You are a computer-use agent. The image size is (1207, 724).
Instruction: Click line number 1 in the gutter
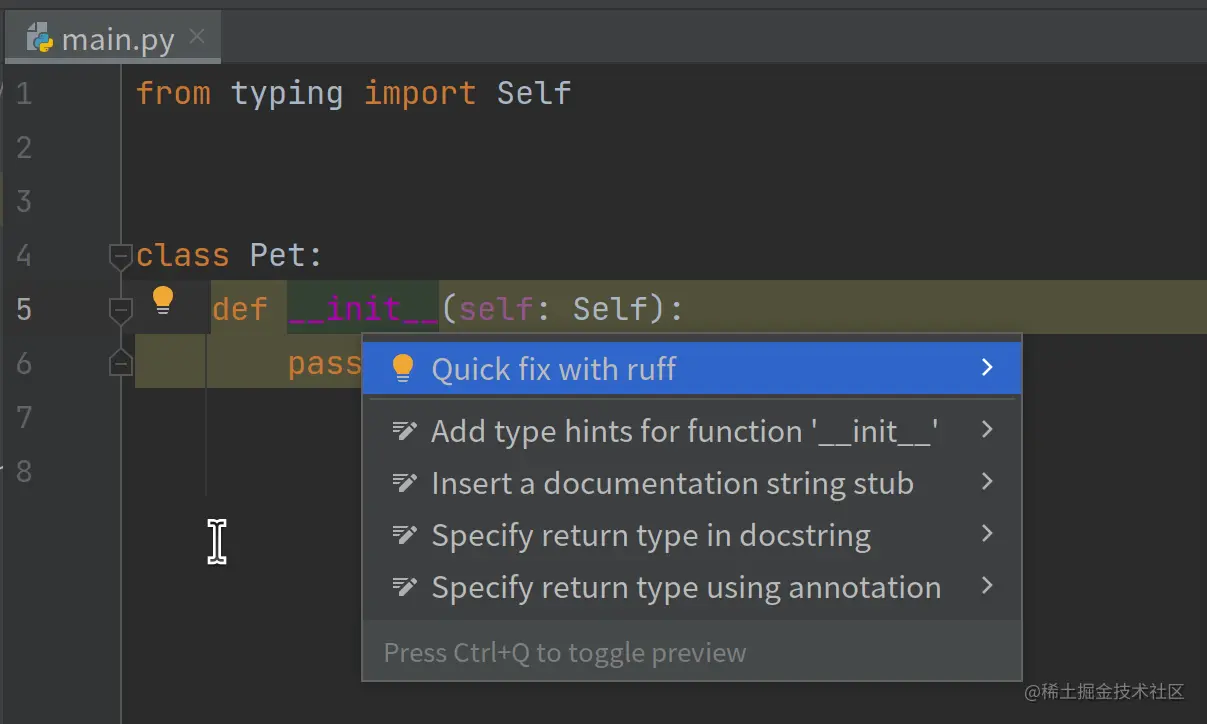[24, 93]
